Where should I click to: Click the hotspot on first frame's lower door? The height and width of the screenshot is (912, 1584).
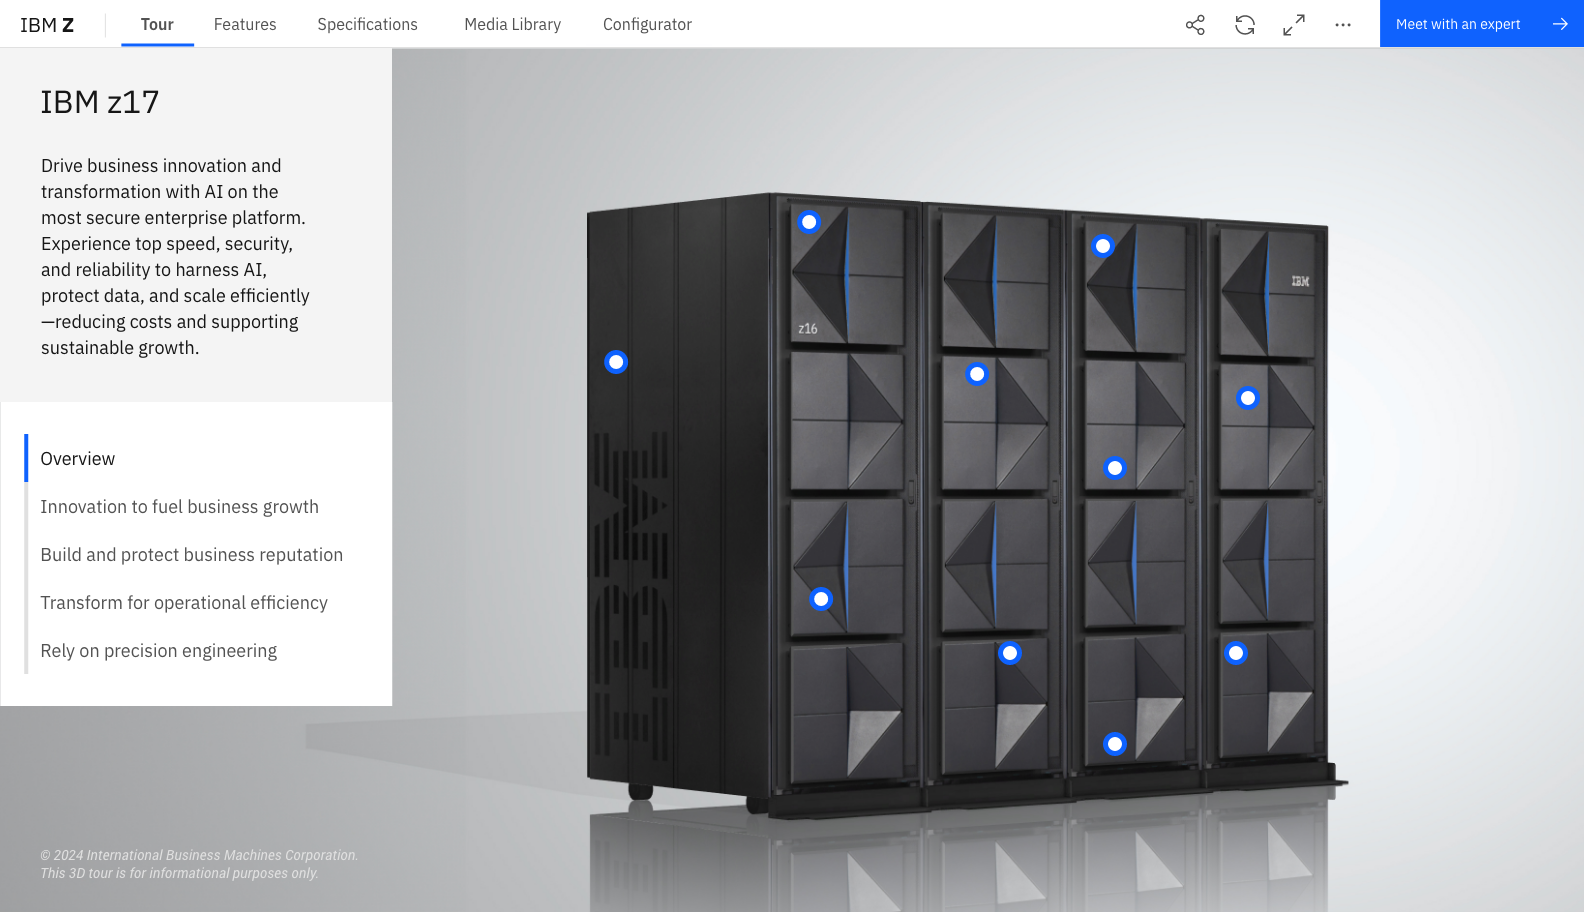click(821, 599)
